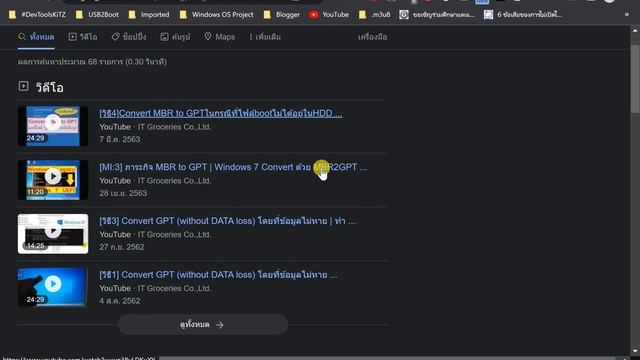Image resolution: width=640 pixels, height=360 pixels.
Task: Open the USB2Boot bookmark folder
Action: coord(97,15)
